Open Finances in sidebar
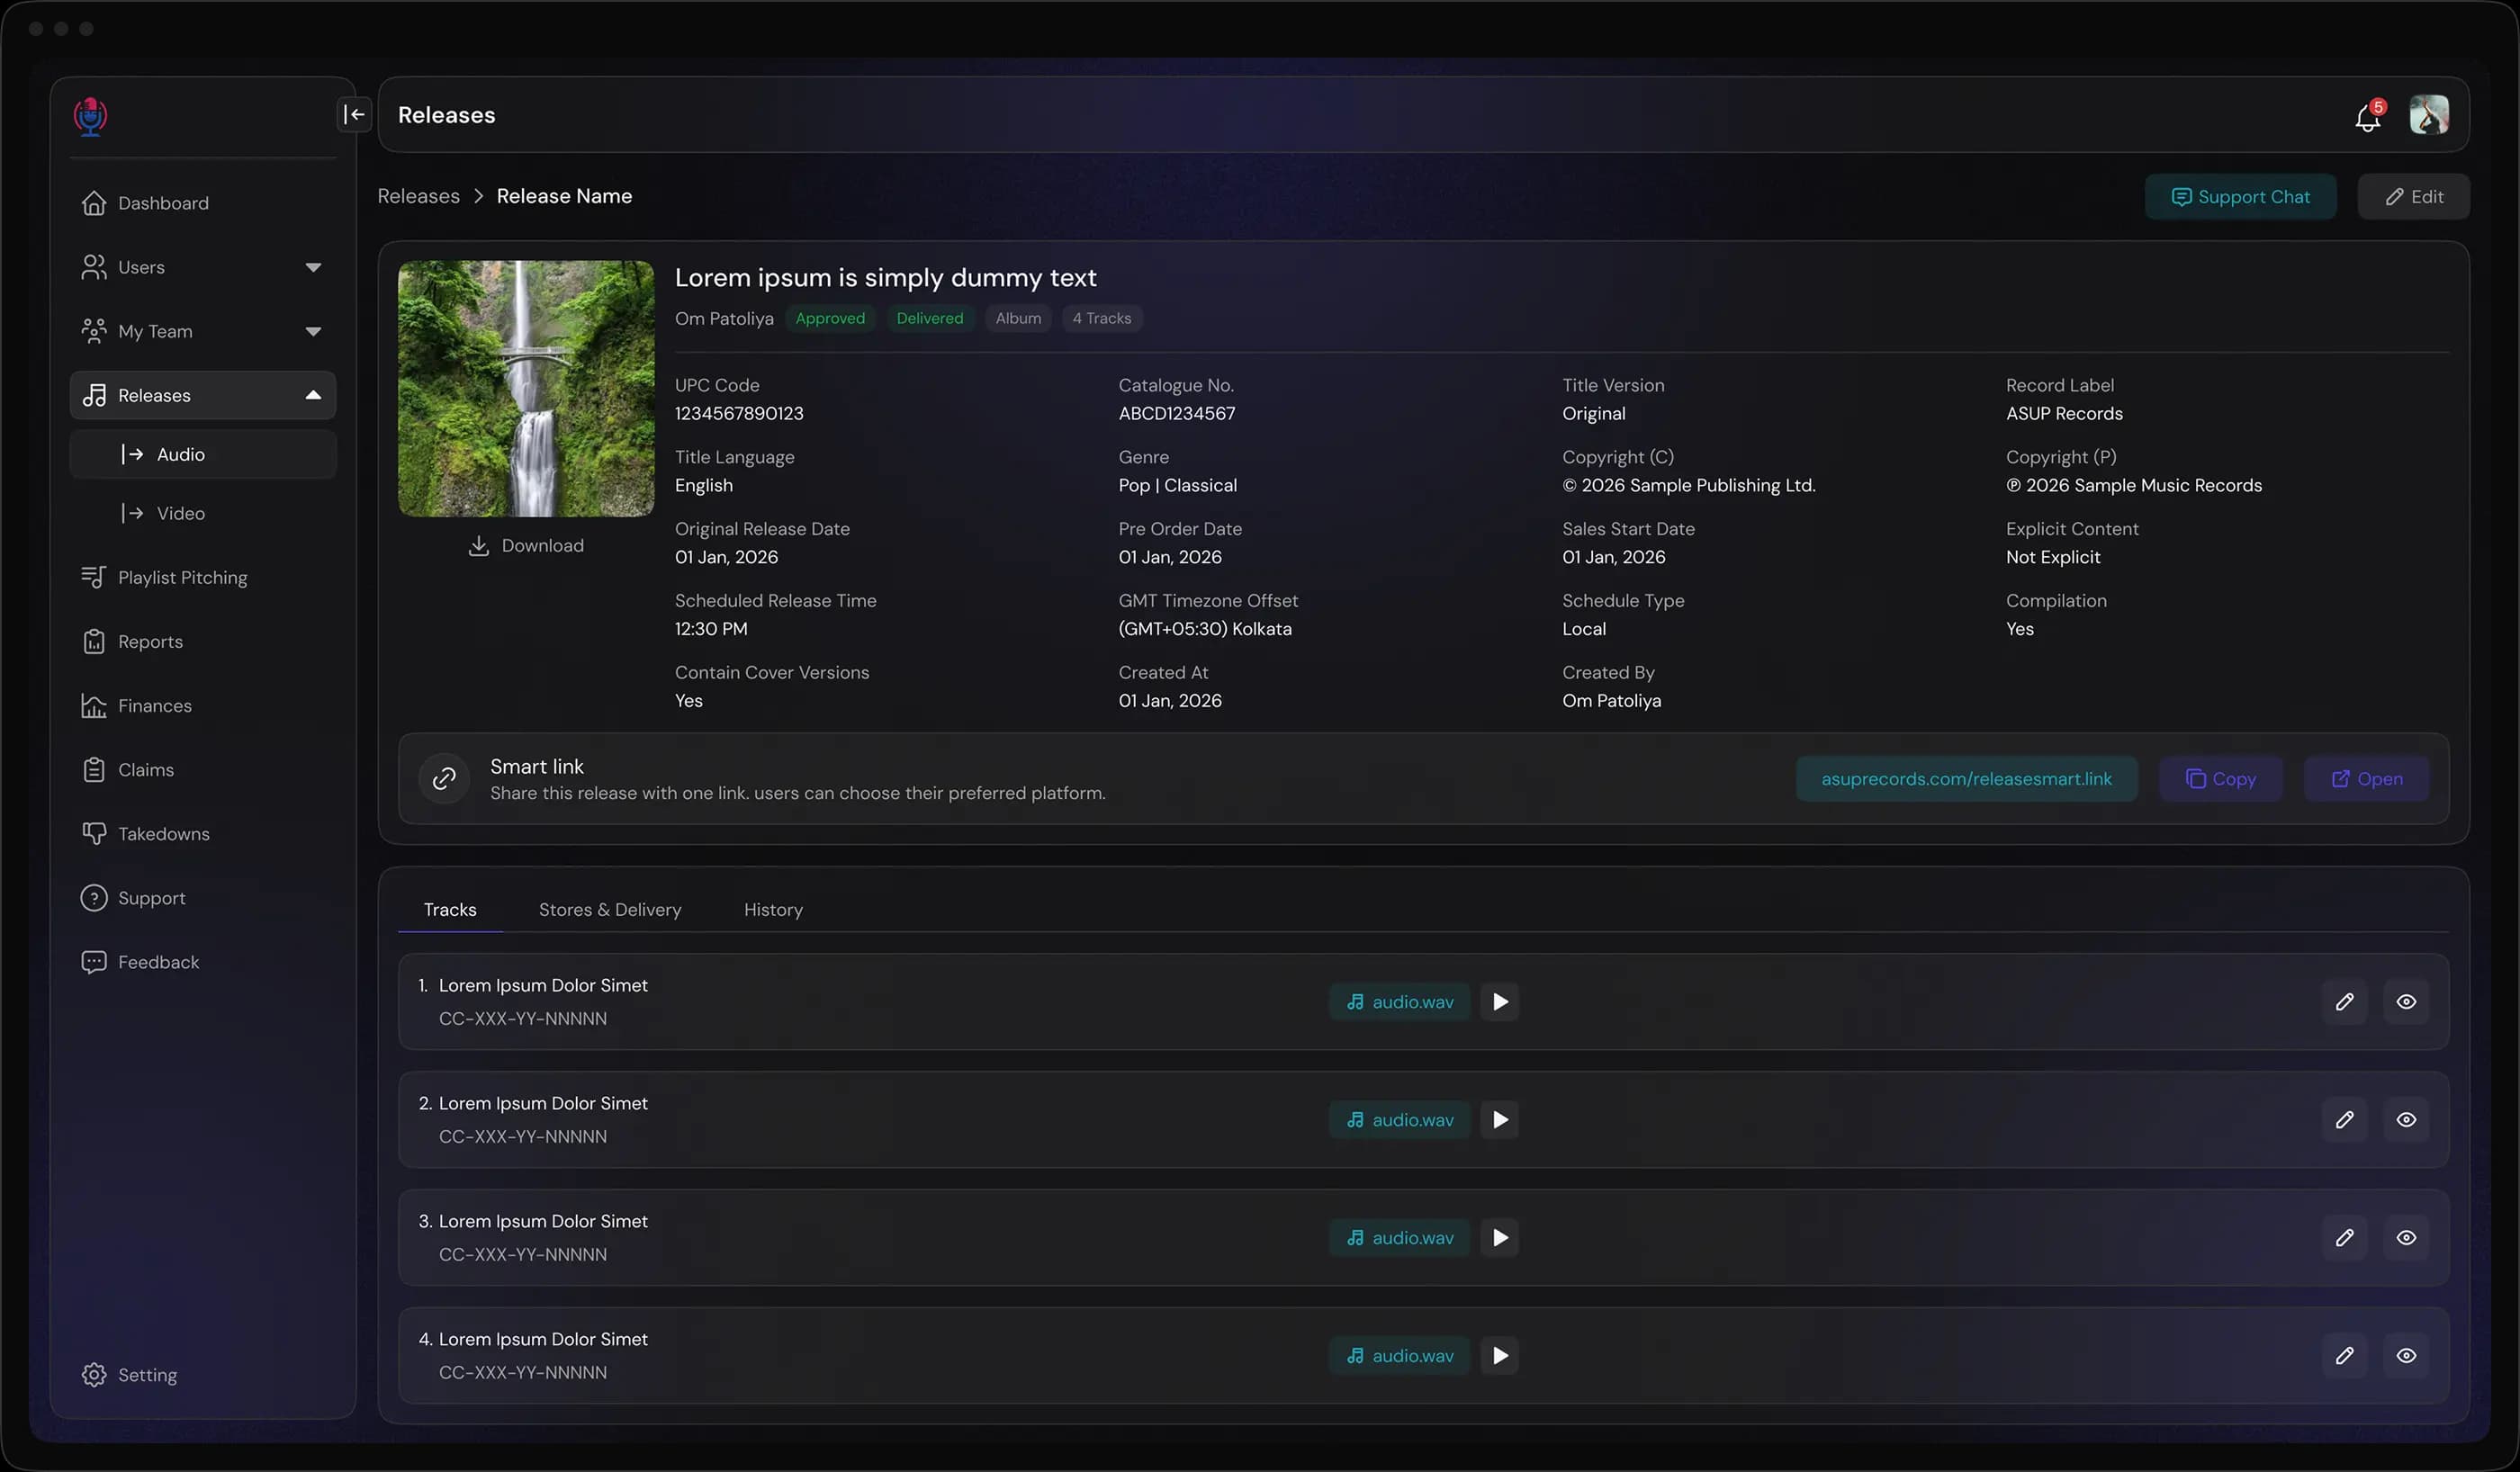 pos(203,705)
